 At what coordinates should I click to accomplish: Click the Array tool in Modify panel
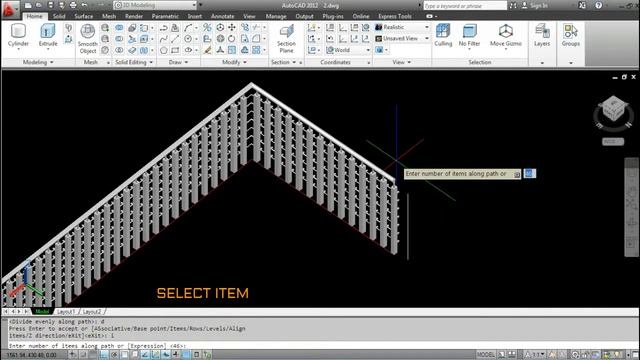pos(256,50)
